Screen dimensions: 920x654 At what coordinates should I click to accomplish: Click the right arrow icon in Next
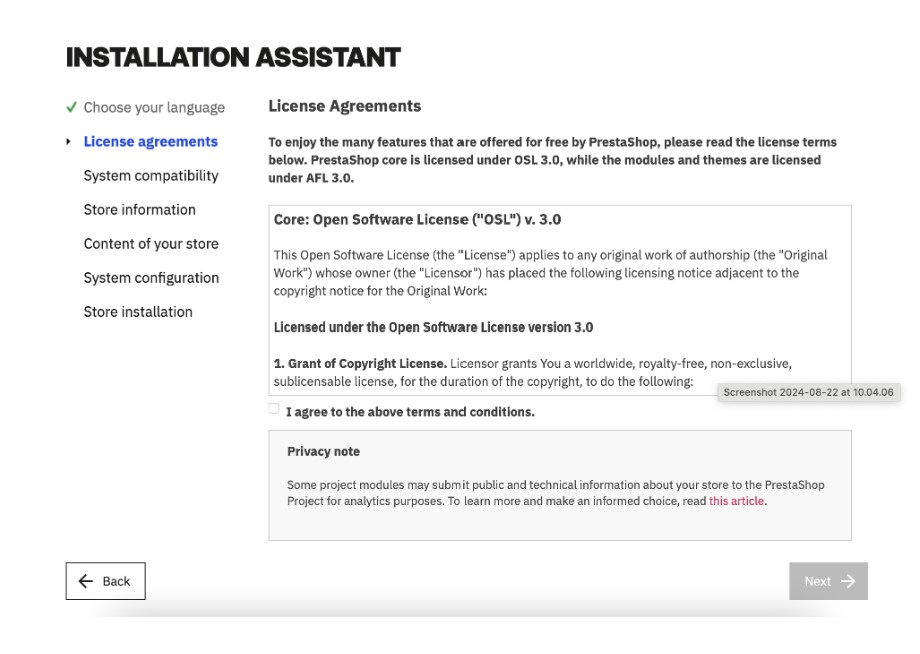tap(848, 581)
